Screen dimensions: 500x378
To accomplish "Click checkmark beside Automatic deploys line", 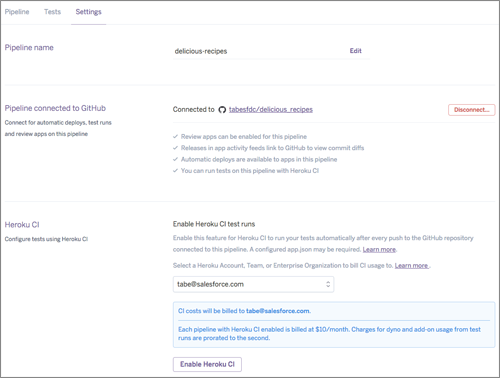I will (175, 159).
